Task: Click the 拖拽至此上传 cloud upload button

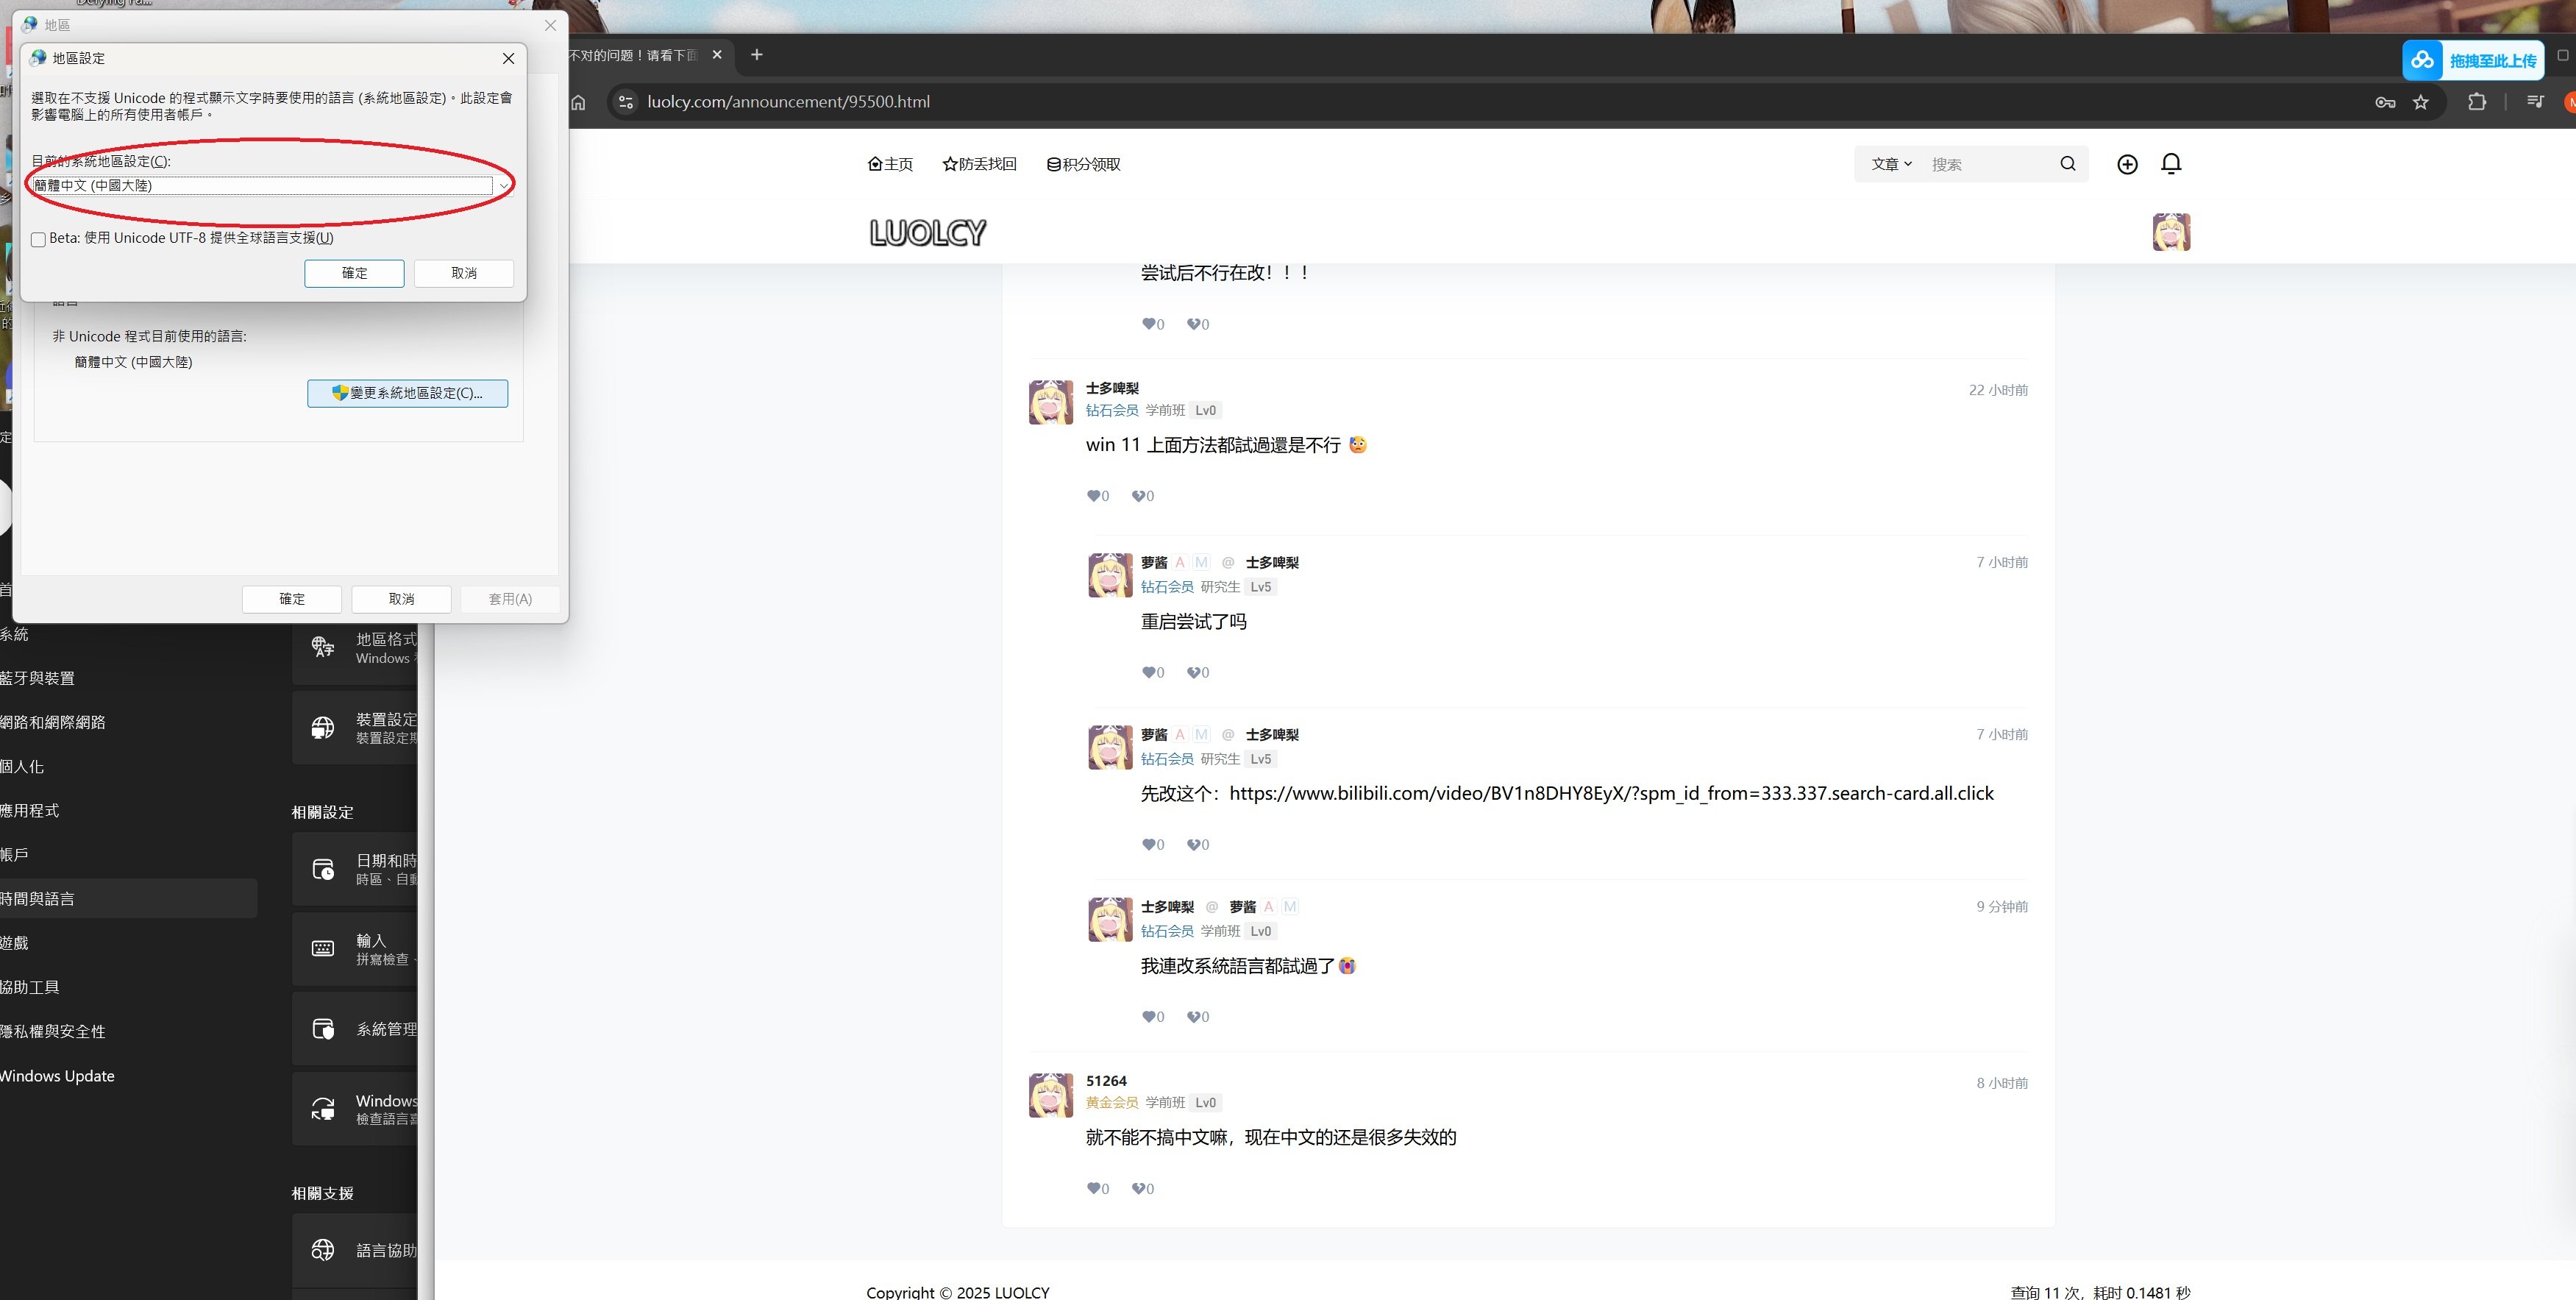Action: point(2473,60)
